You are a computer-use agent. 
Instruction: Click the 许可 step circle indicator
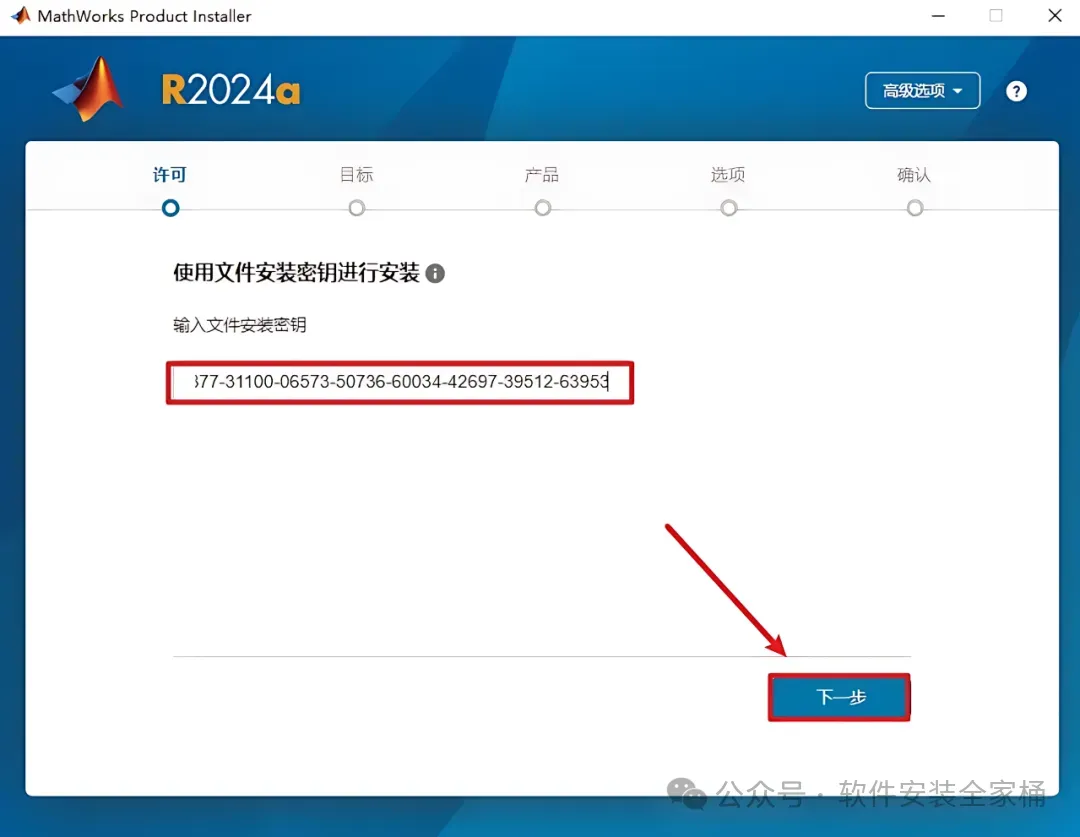click(170, 208)
